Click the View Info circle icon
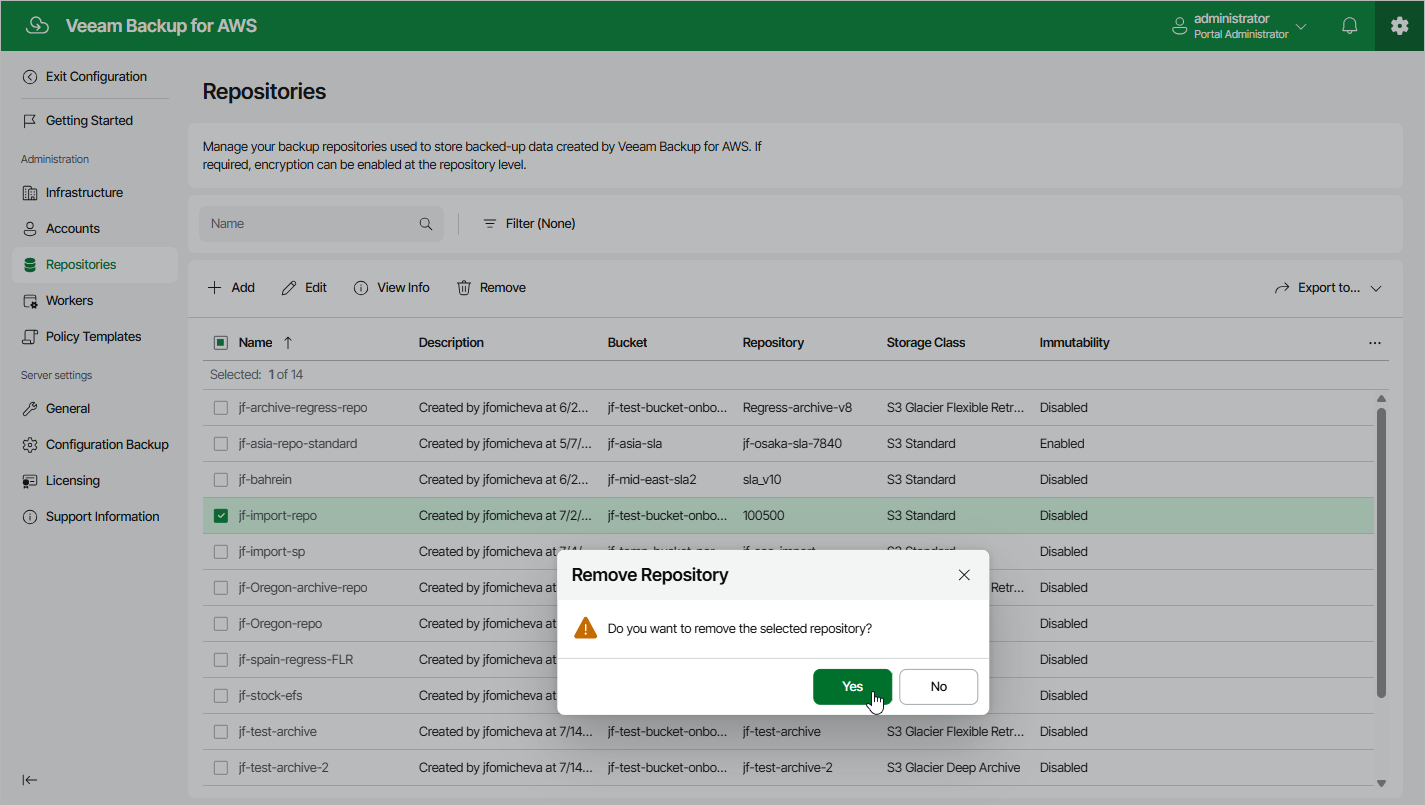Image resolution: width=1425 pixels, height=805 pixels. [361, 288]
